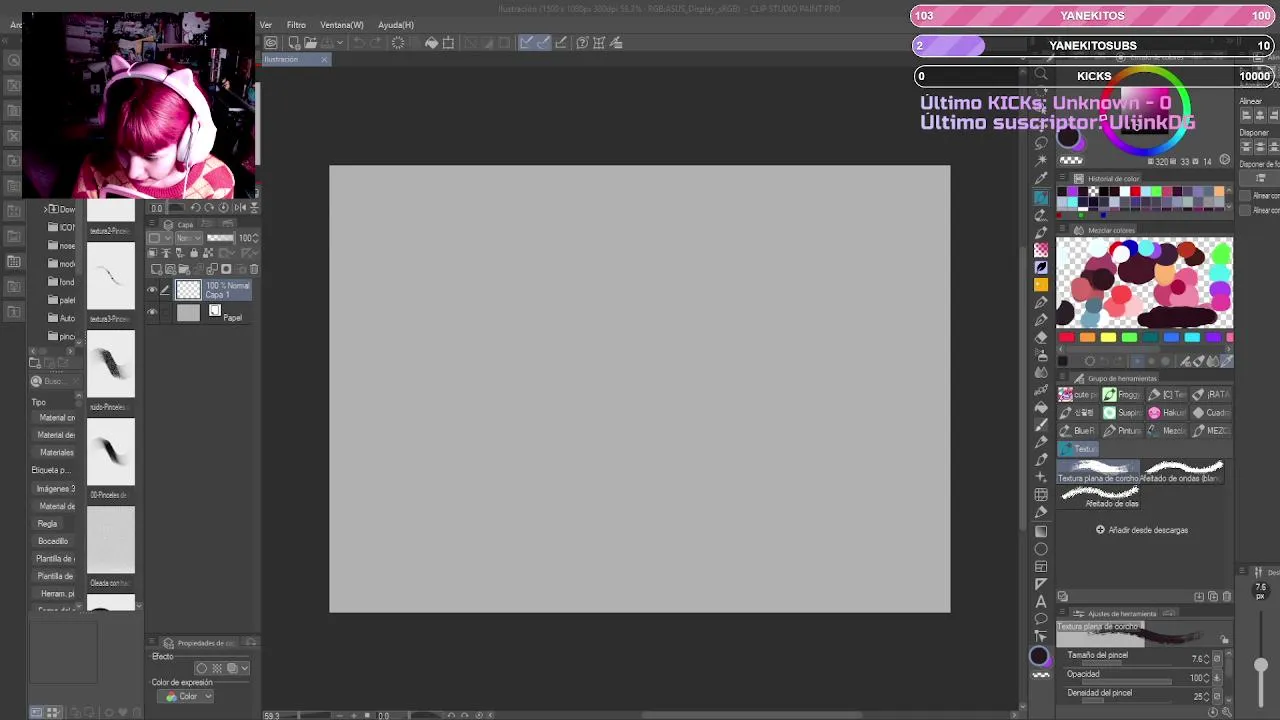Click the vertical brush size slider handle
Screen dimensions: 1280x720
tap(1261, 665)
